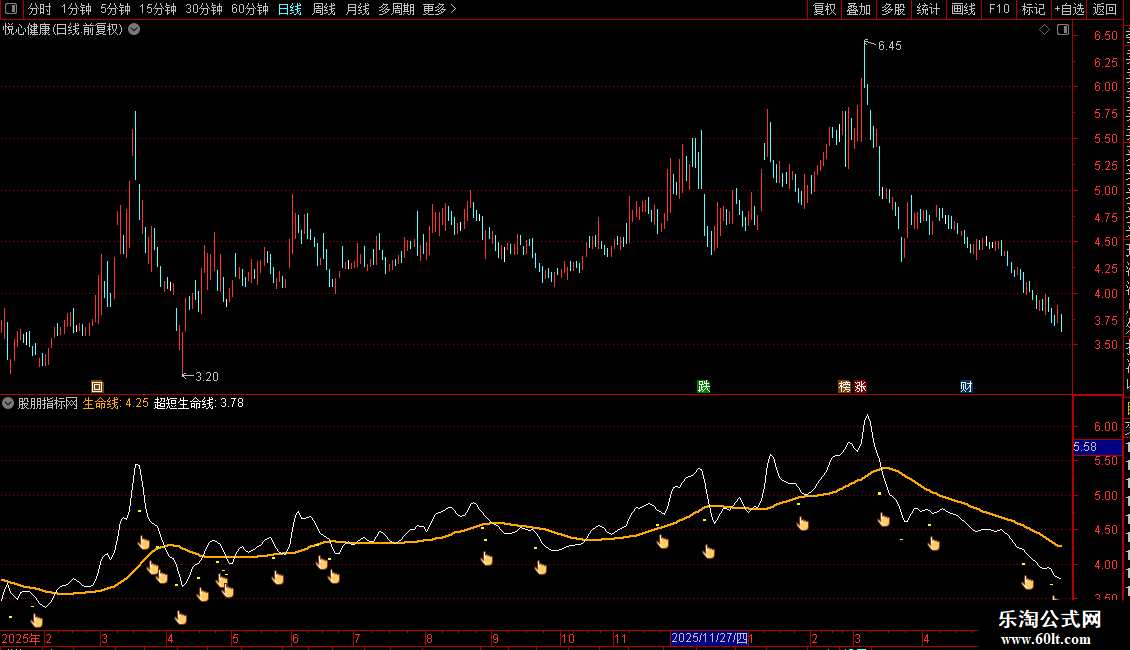Open the 多股 multi-stock view
The height and width of the screenshot is (650, 1130).
point(893,9)
